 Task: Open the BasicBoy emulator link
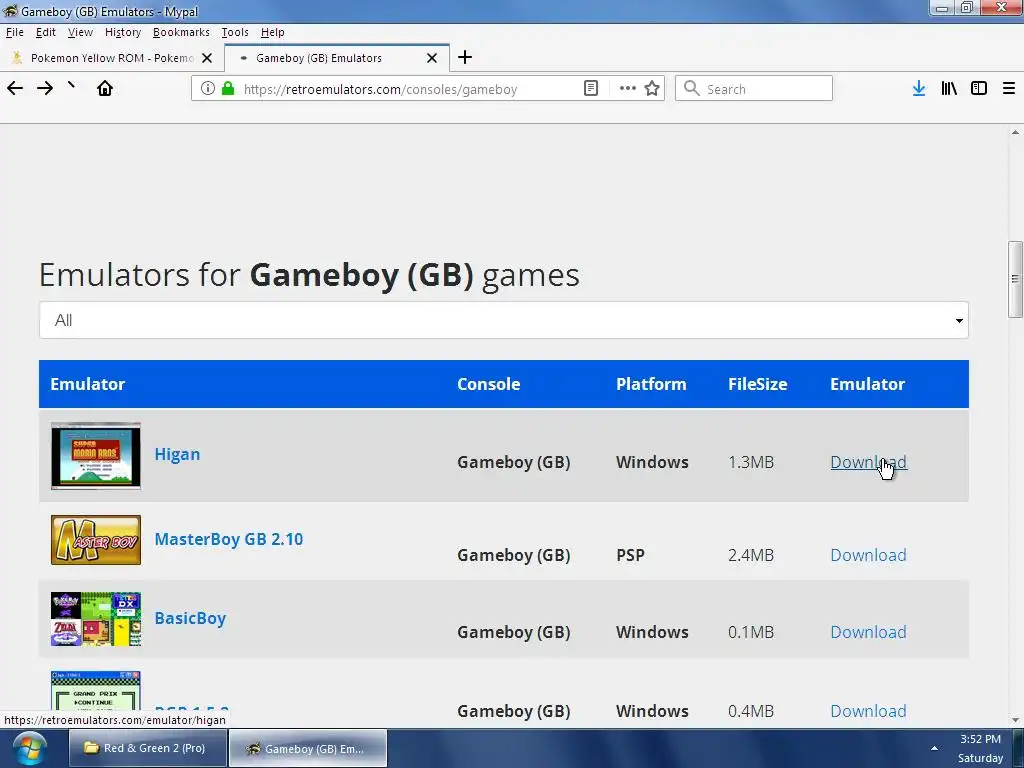coord(190,618)
